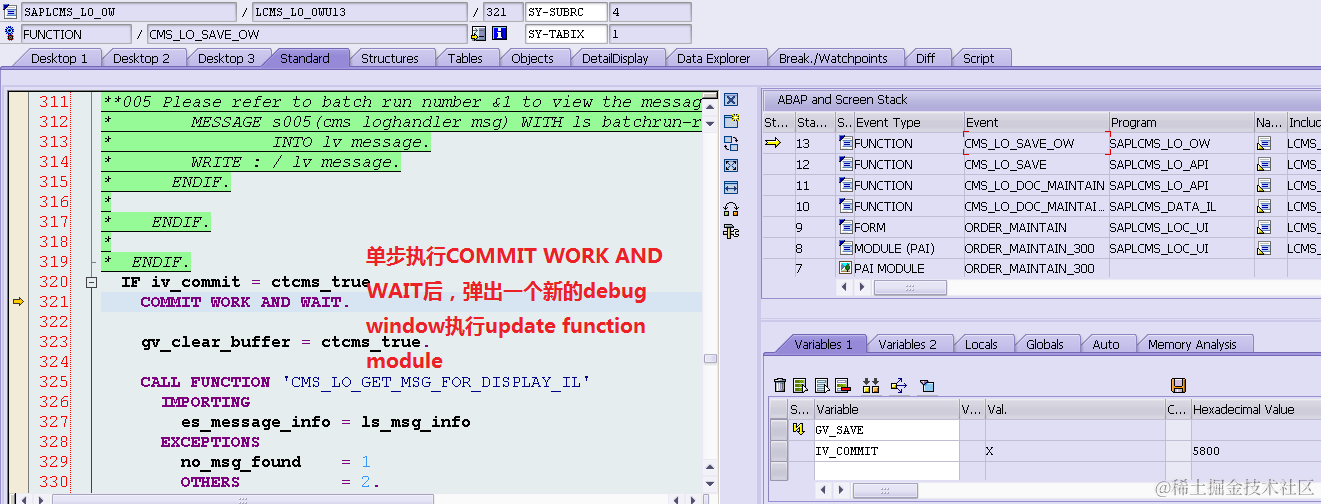Click the Hexadecimal Value column header

1255,409
